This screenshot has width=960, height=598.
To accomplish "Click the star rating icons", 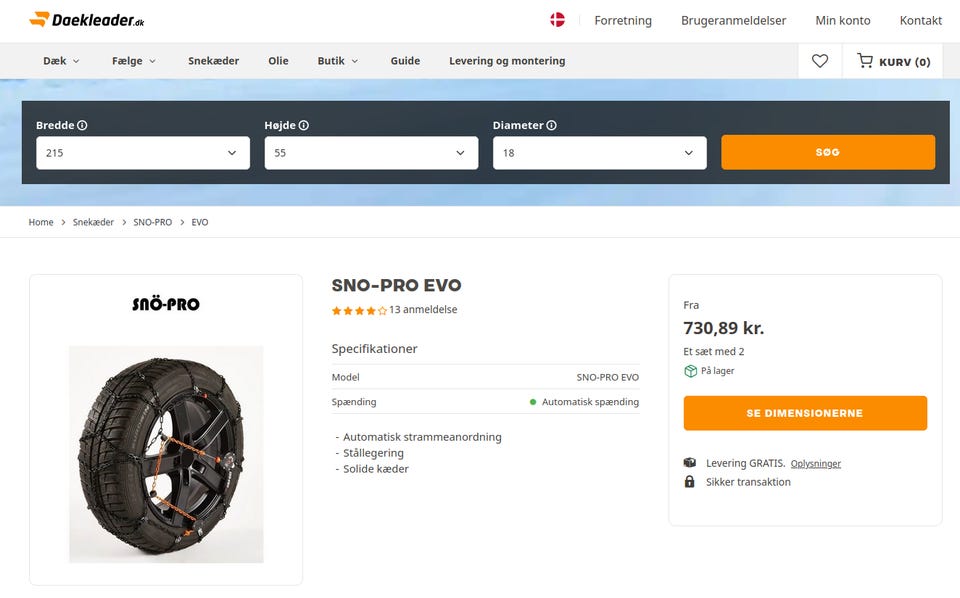I will [359, 311].
